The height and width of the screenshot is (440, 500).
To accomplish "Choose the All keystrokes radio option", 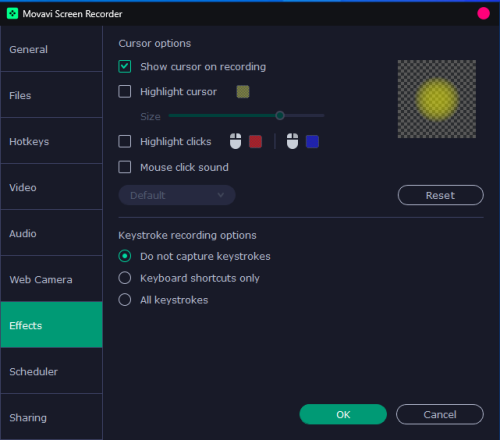I will [x=125, y=300].
